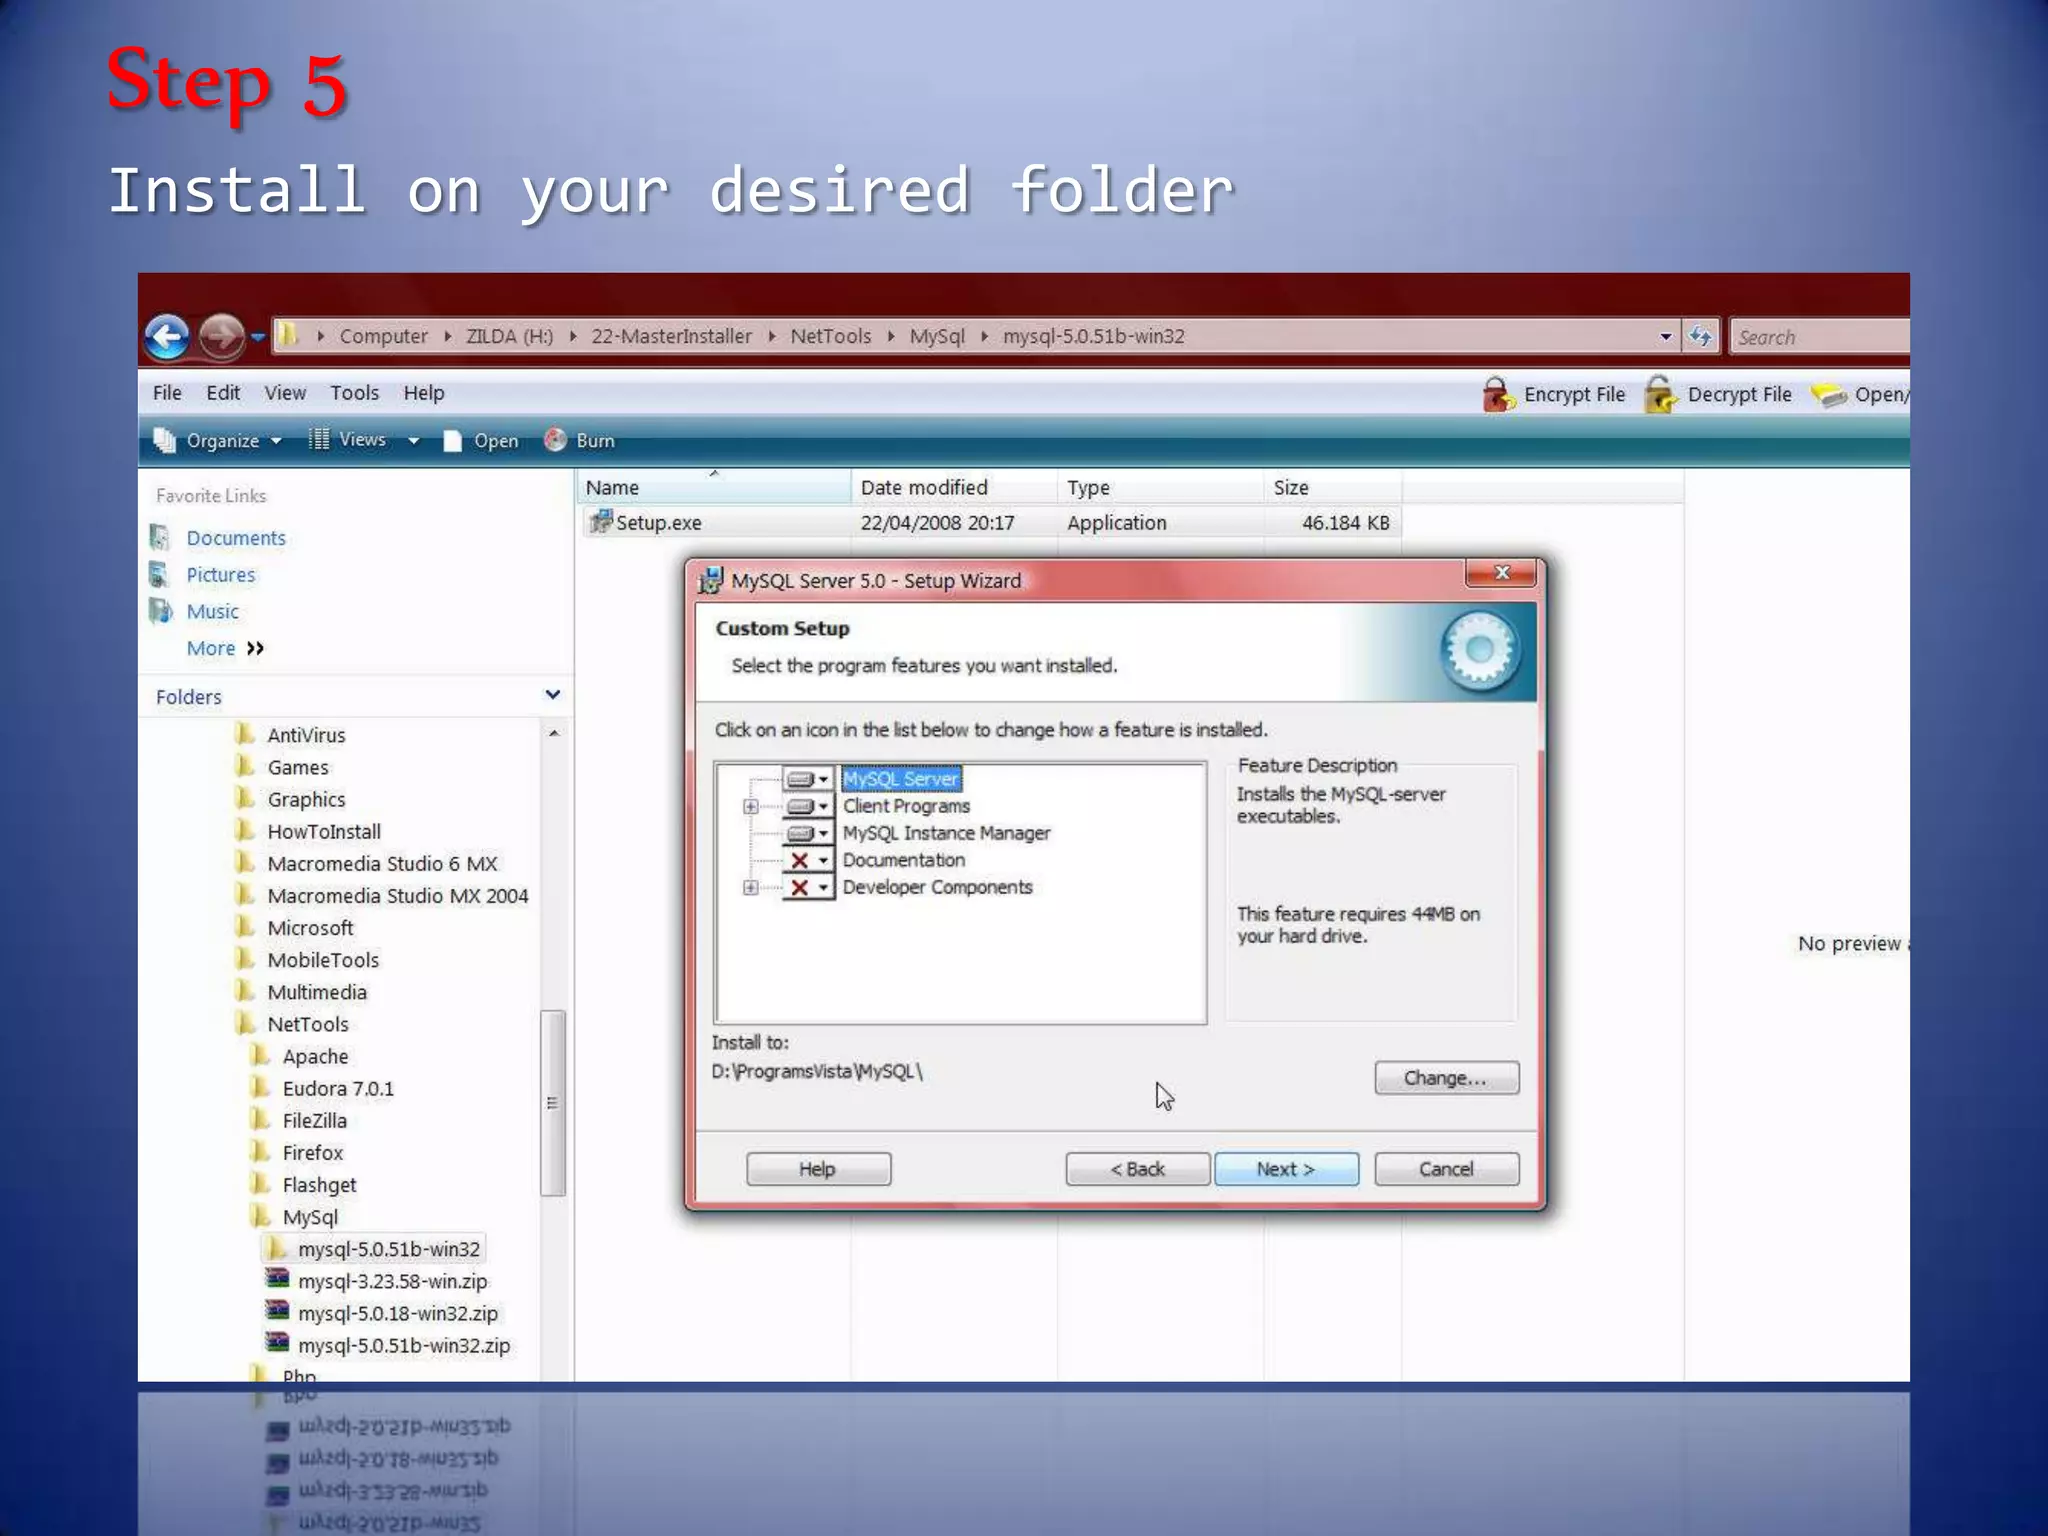The height and width of the screenshot is (1536, 2048).
Task: Select Multimedia folder in tree
Action: point(317,992)
